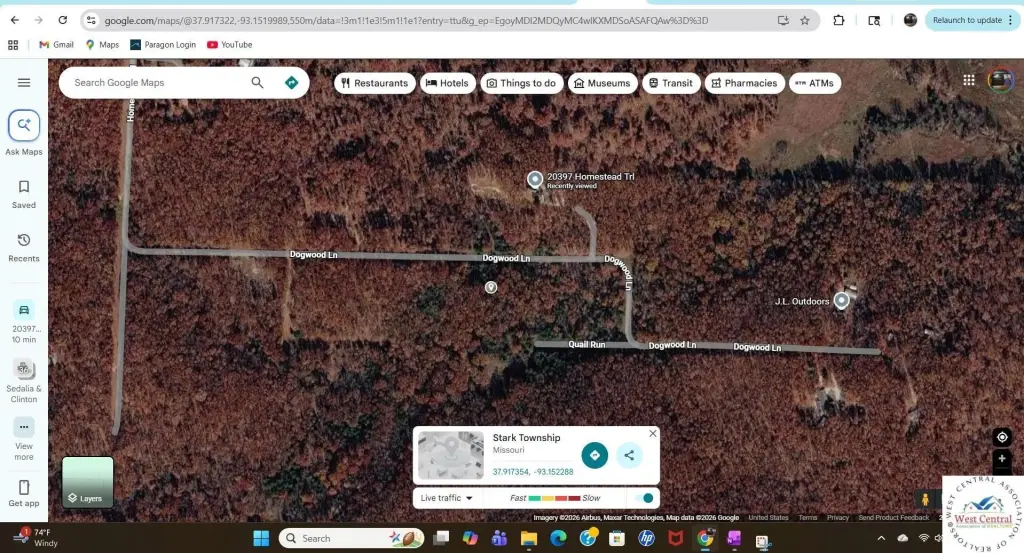Click the Pegman Street View icon

tap(925, 499)
